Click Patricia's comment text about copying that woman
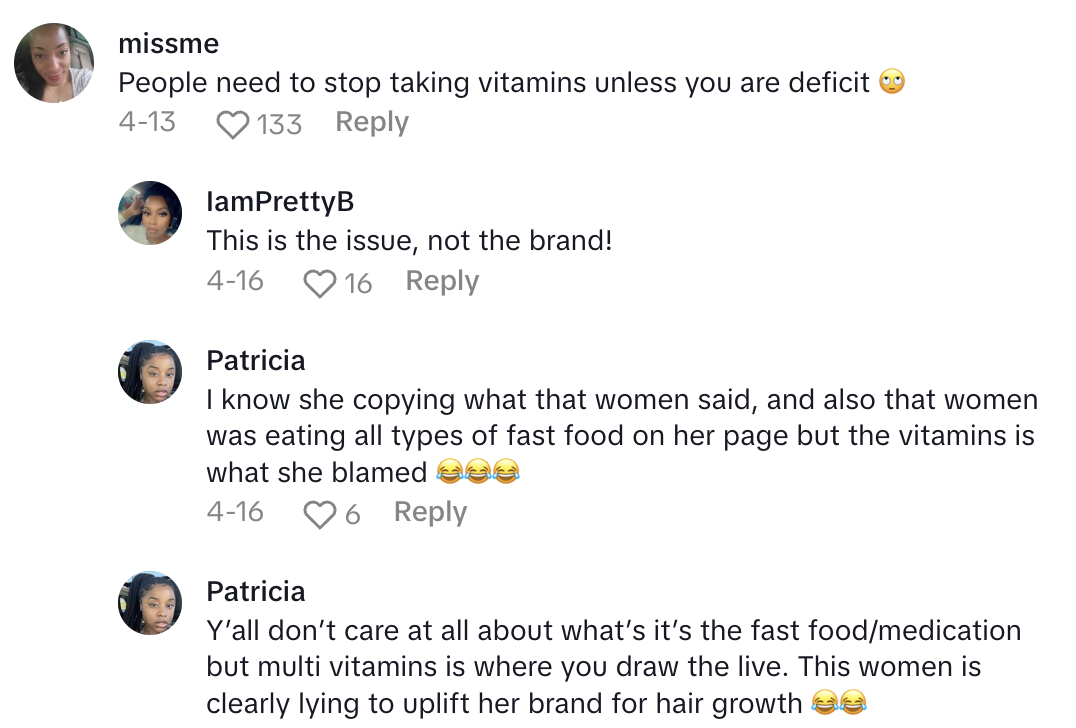Screen dimensions: 1076x728 click(x=620, y=436)
